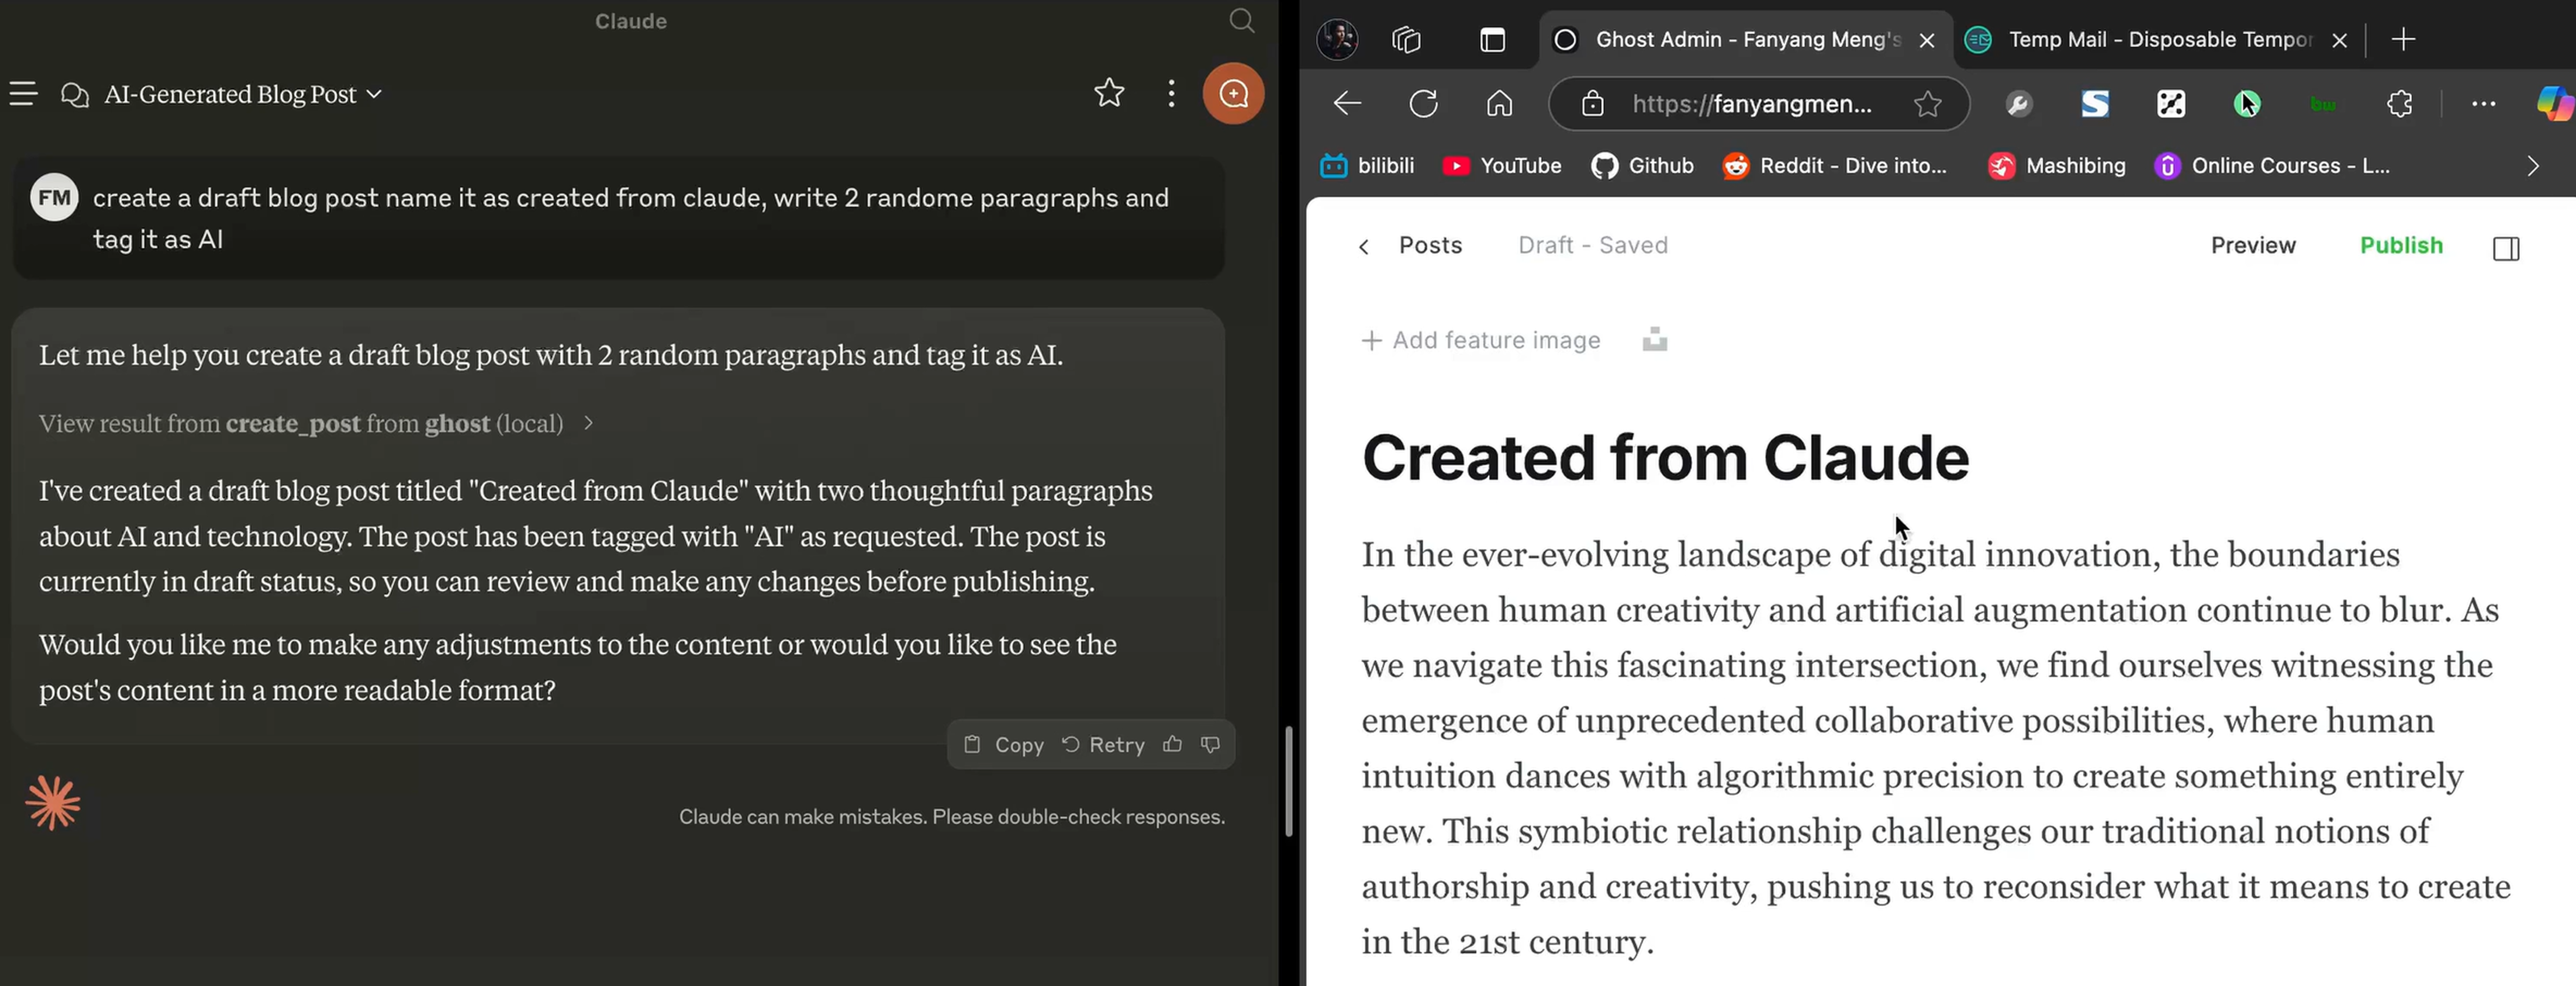Star the AI-Generated Blog Post chat
2576x986 pixels.
[1109, 93]
